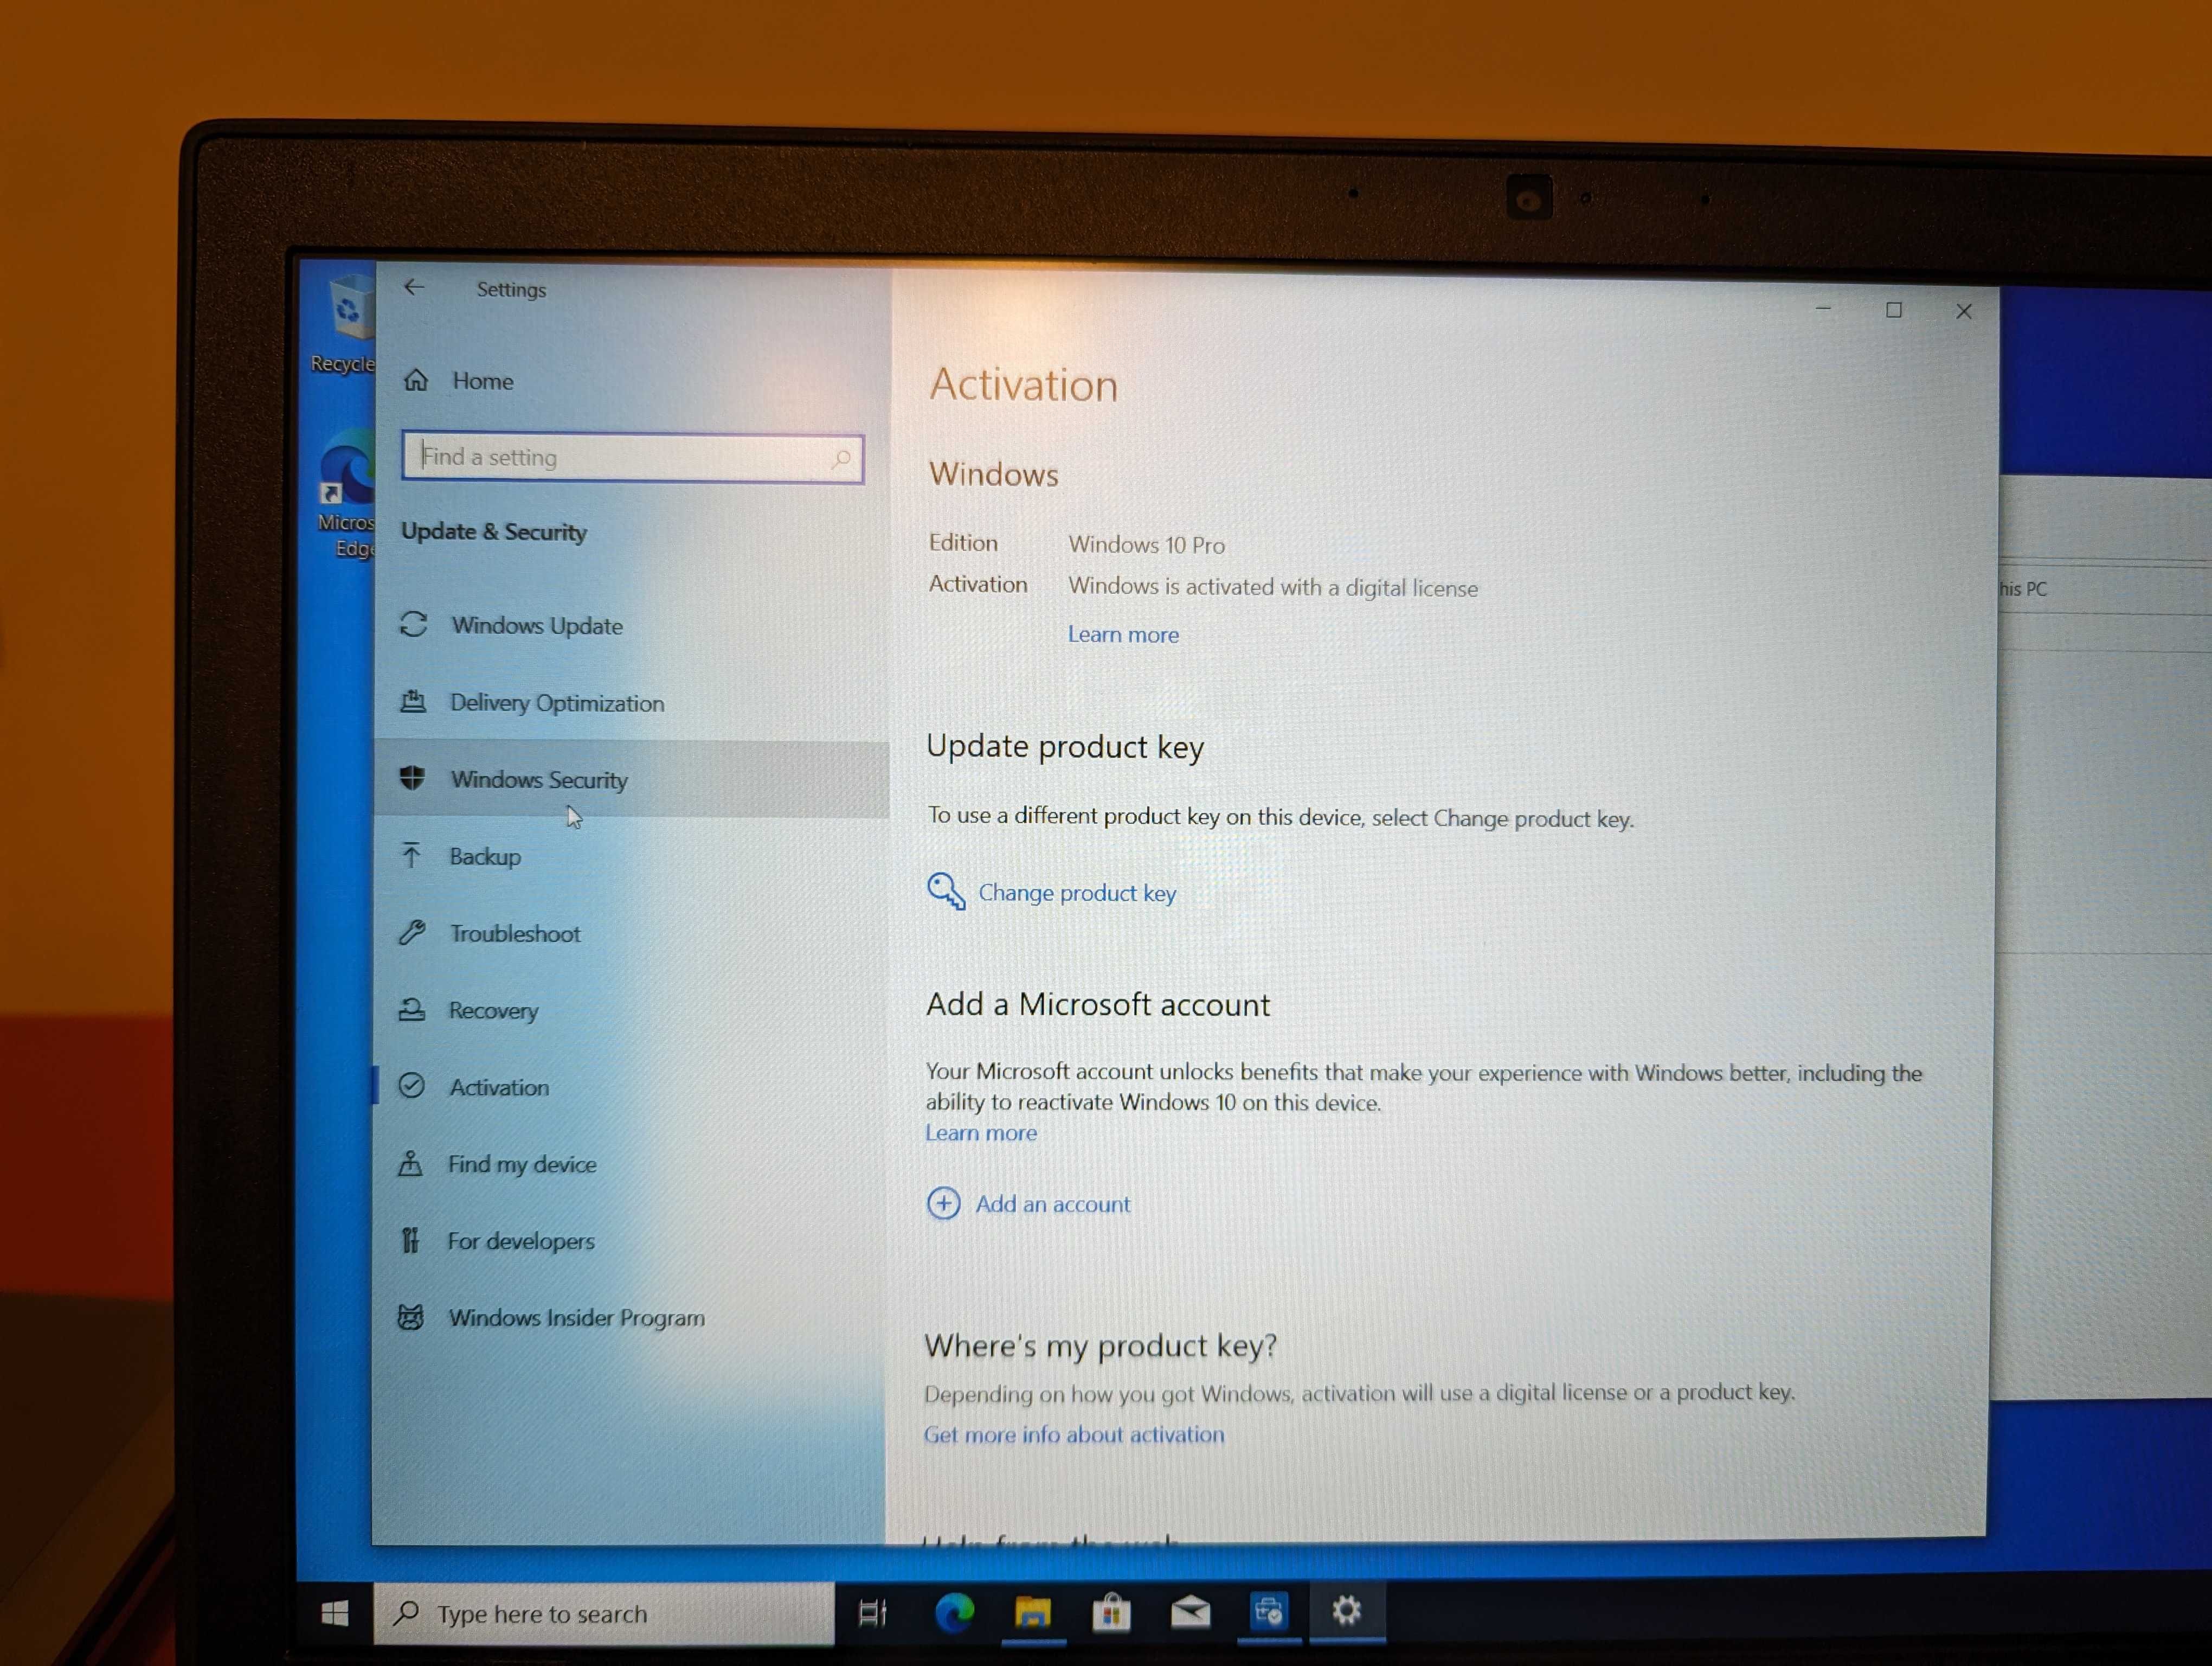This screenshot has height=1666, width=2212.
Task: Launch Microsoft Edge from the taskbar
Action: 954,1612
